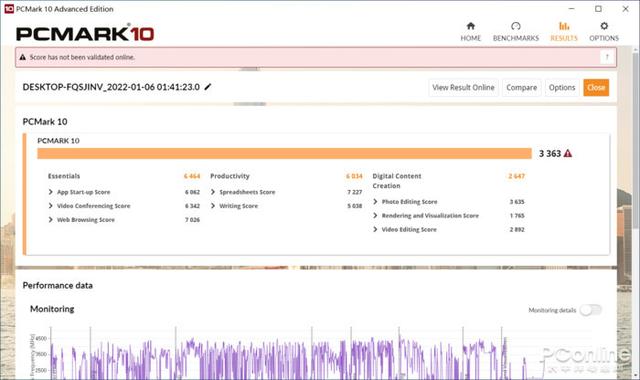
Task: Open the result Options button
Action: tap(562, 87)
